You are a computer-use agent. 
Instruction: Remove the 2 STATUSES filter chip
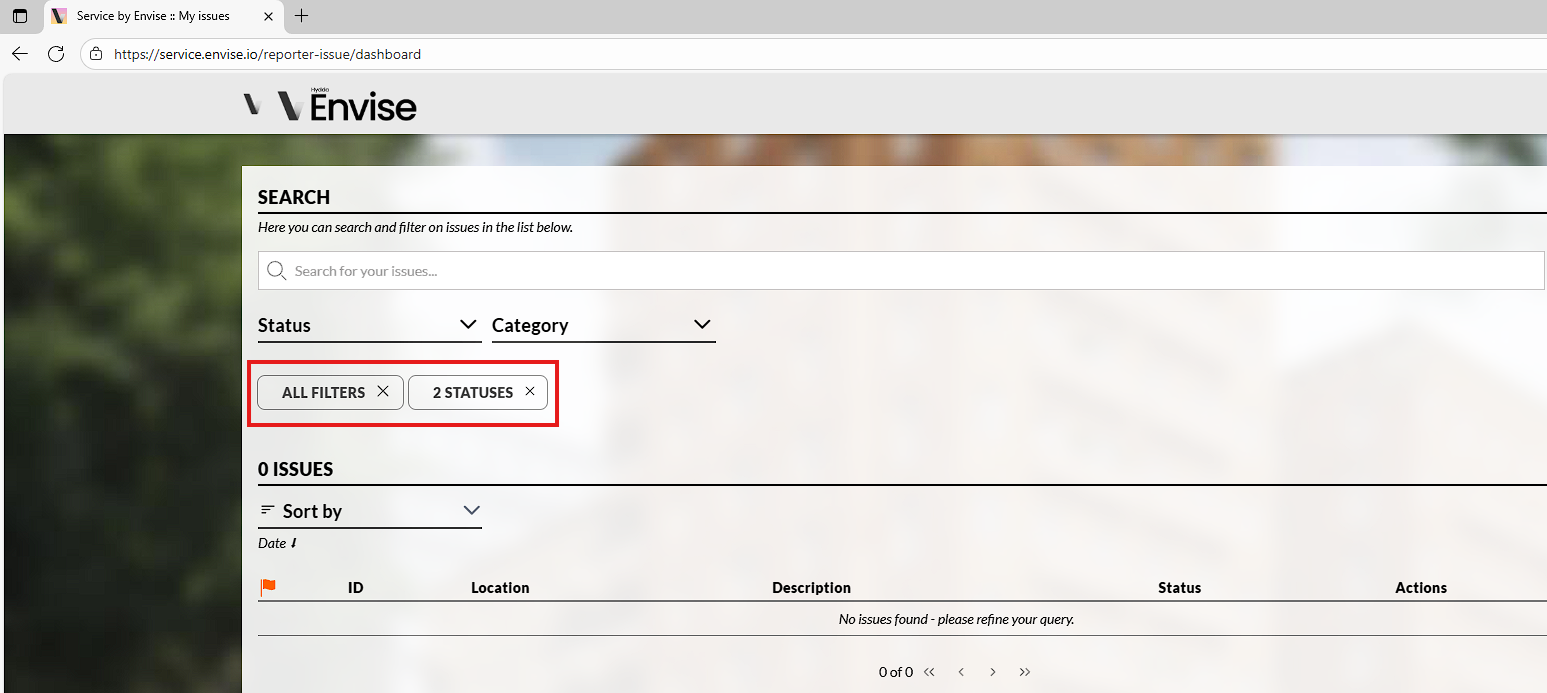tap(530, 392)
